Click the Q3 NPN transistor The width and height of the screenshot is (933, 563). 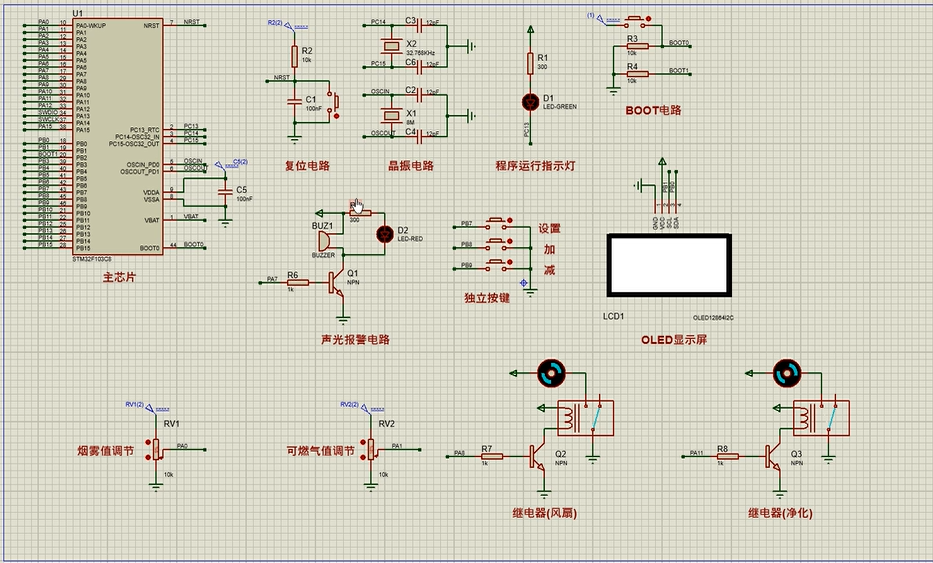tap(773, 457)
